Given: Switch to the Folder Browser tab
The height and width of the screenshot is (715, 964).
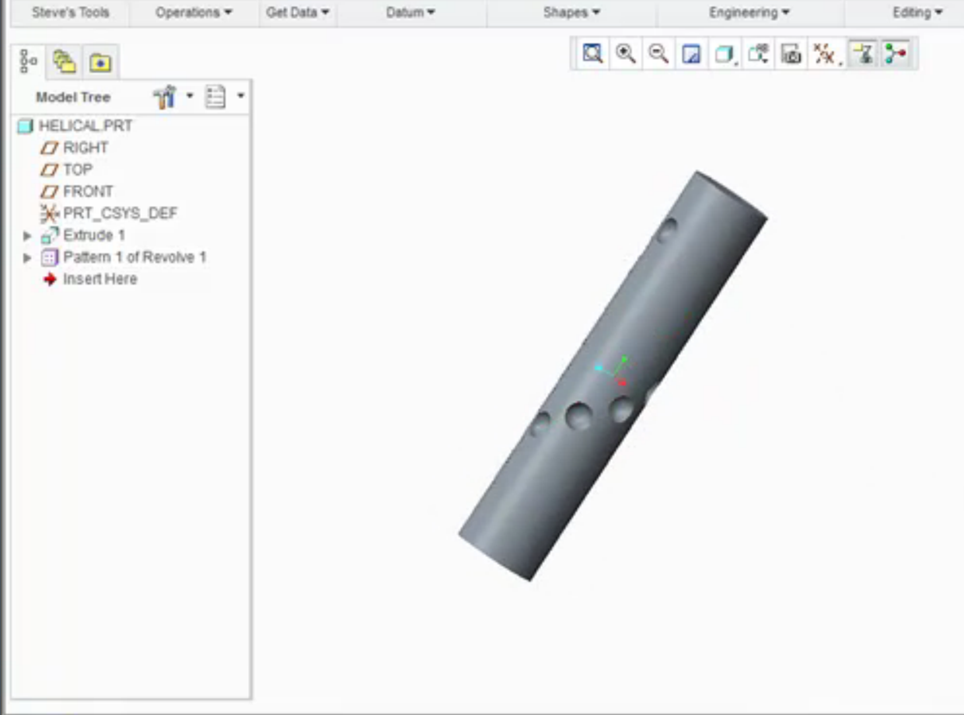Looking at the screenshot, I should 64,61.
